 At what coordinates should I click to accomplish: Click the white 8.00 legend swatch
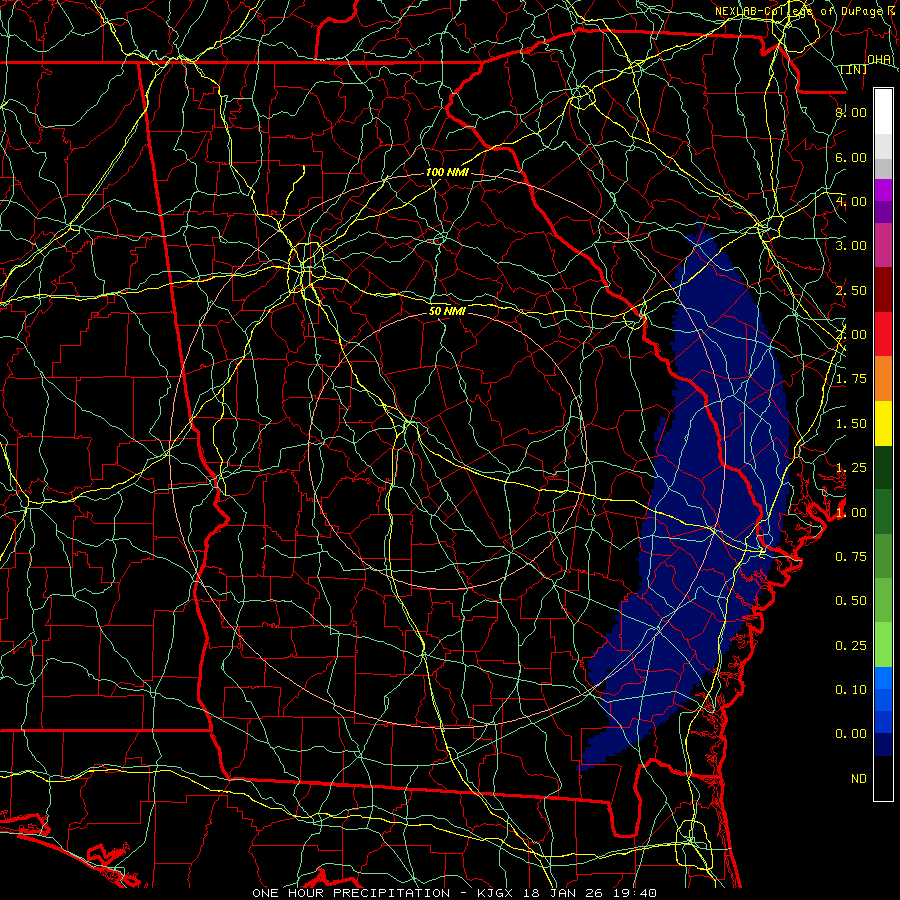(883, 112)
